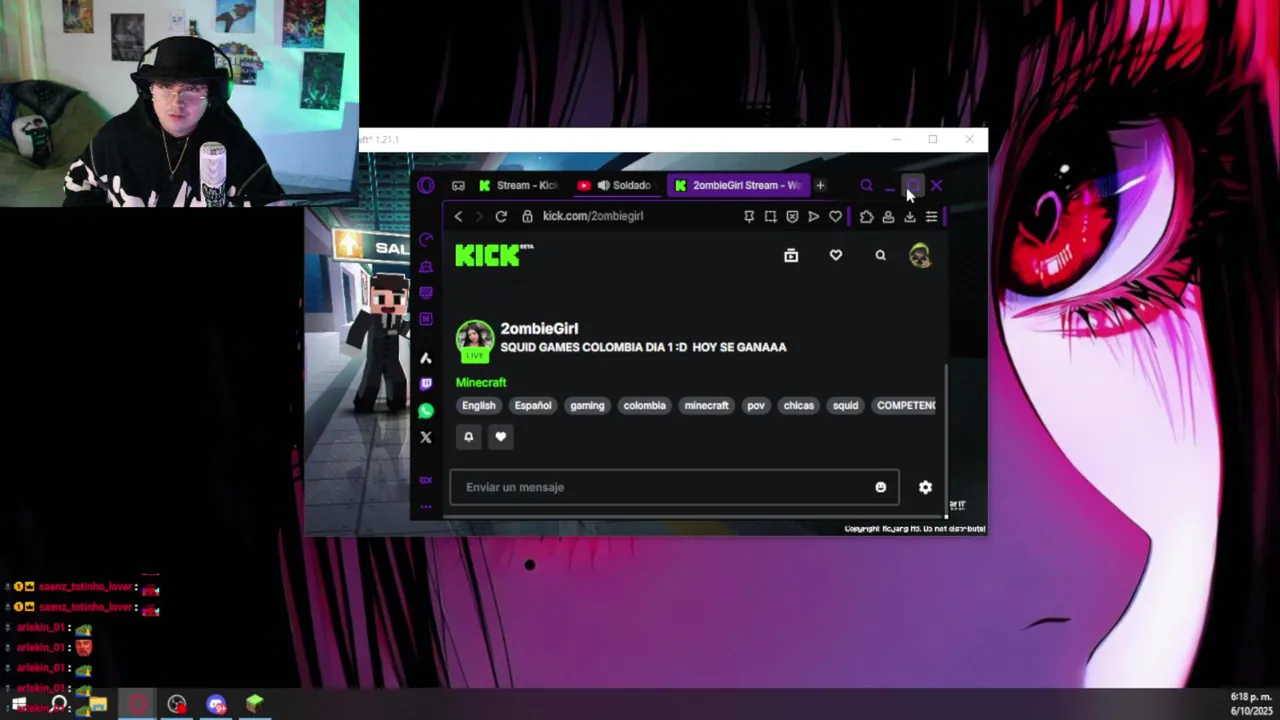Click the Kick search magnifier

(x=881, y=256)
